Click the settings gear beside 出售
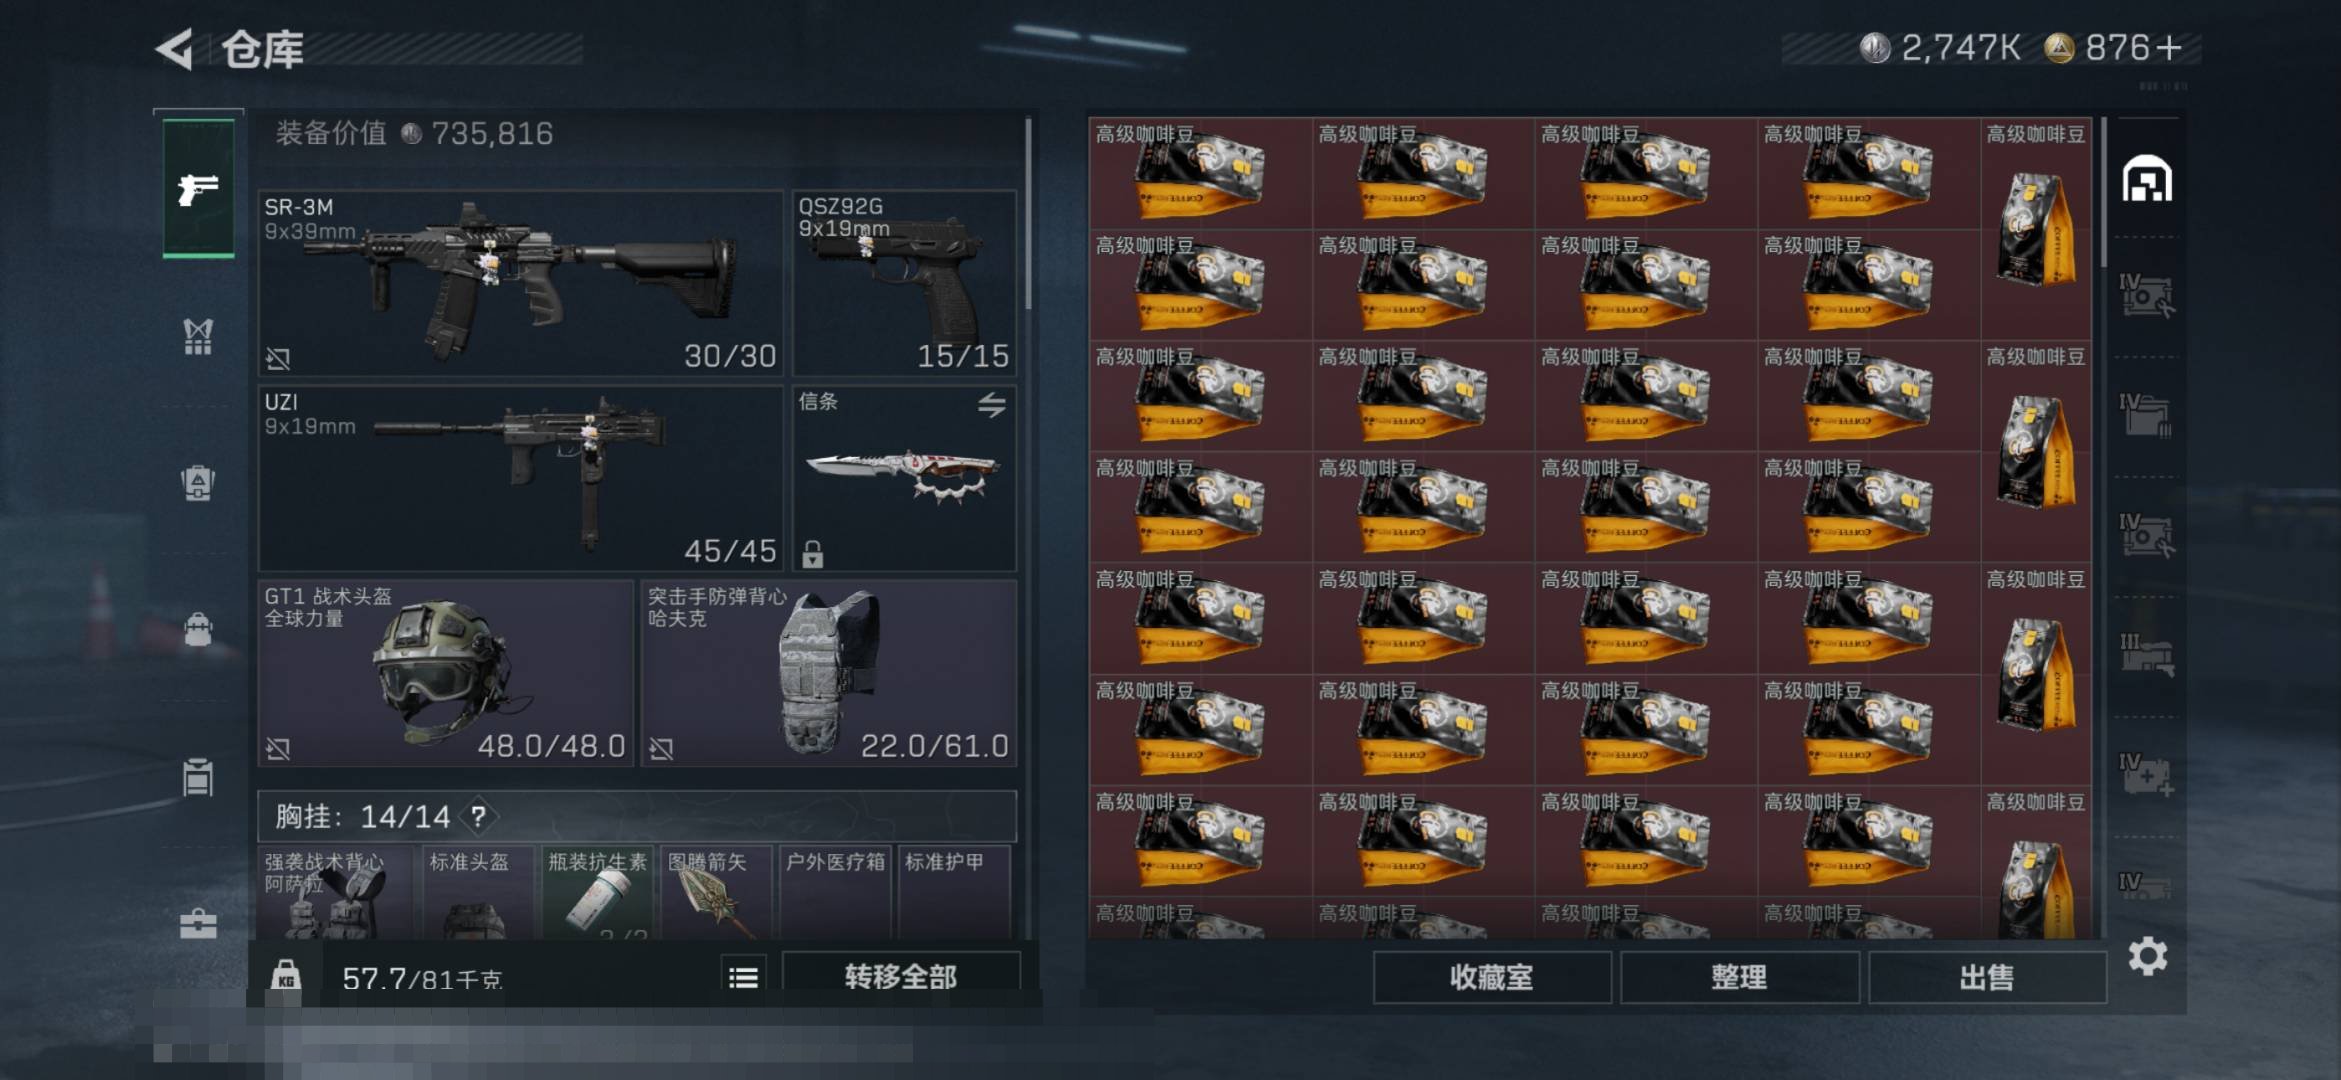Screen dimensions: 2341x1080 2147,957
